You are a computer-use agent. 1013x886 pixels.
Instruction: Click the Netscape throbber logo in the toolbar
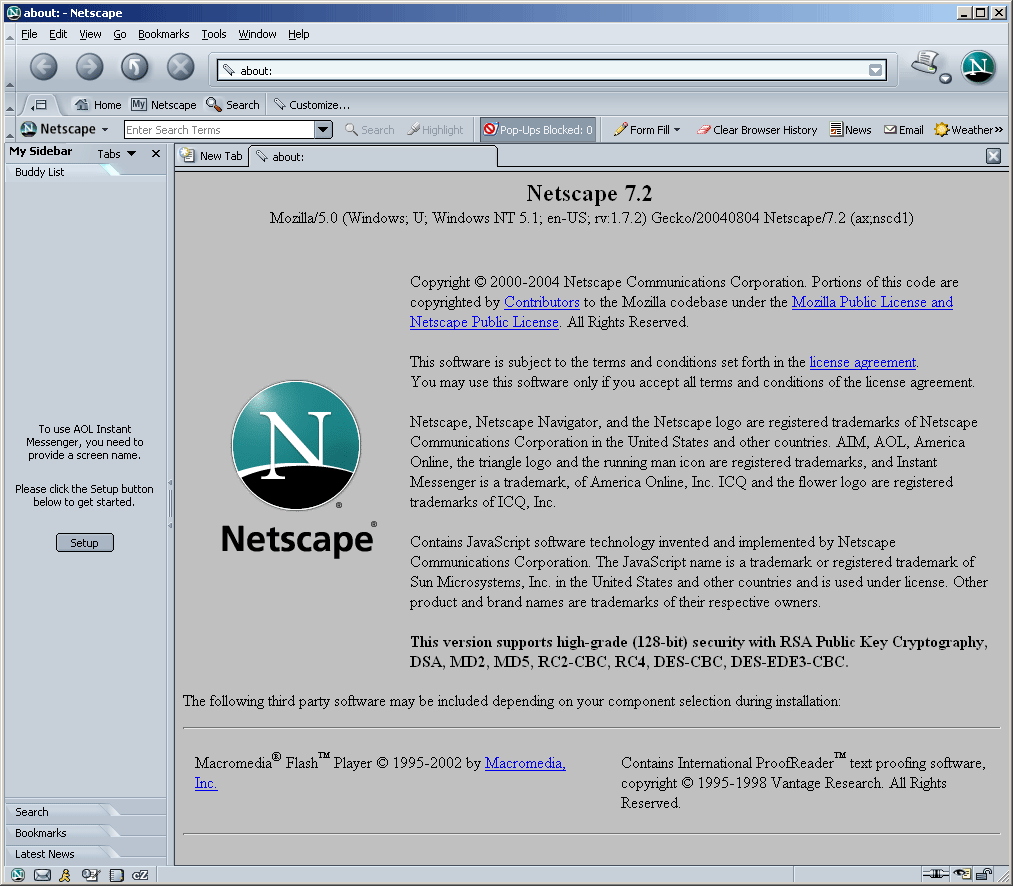click(x=978, y=67)
